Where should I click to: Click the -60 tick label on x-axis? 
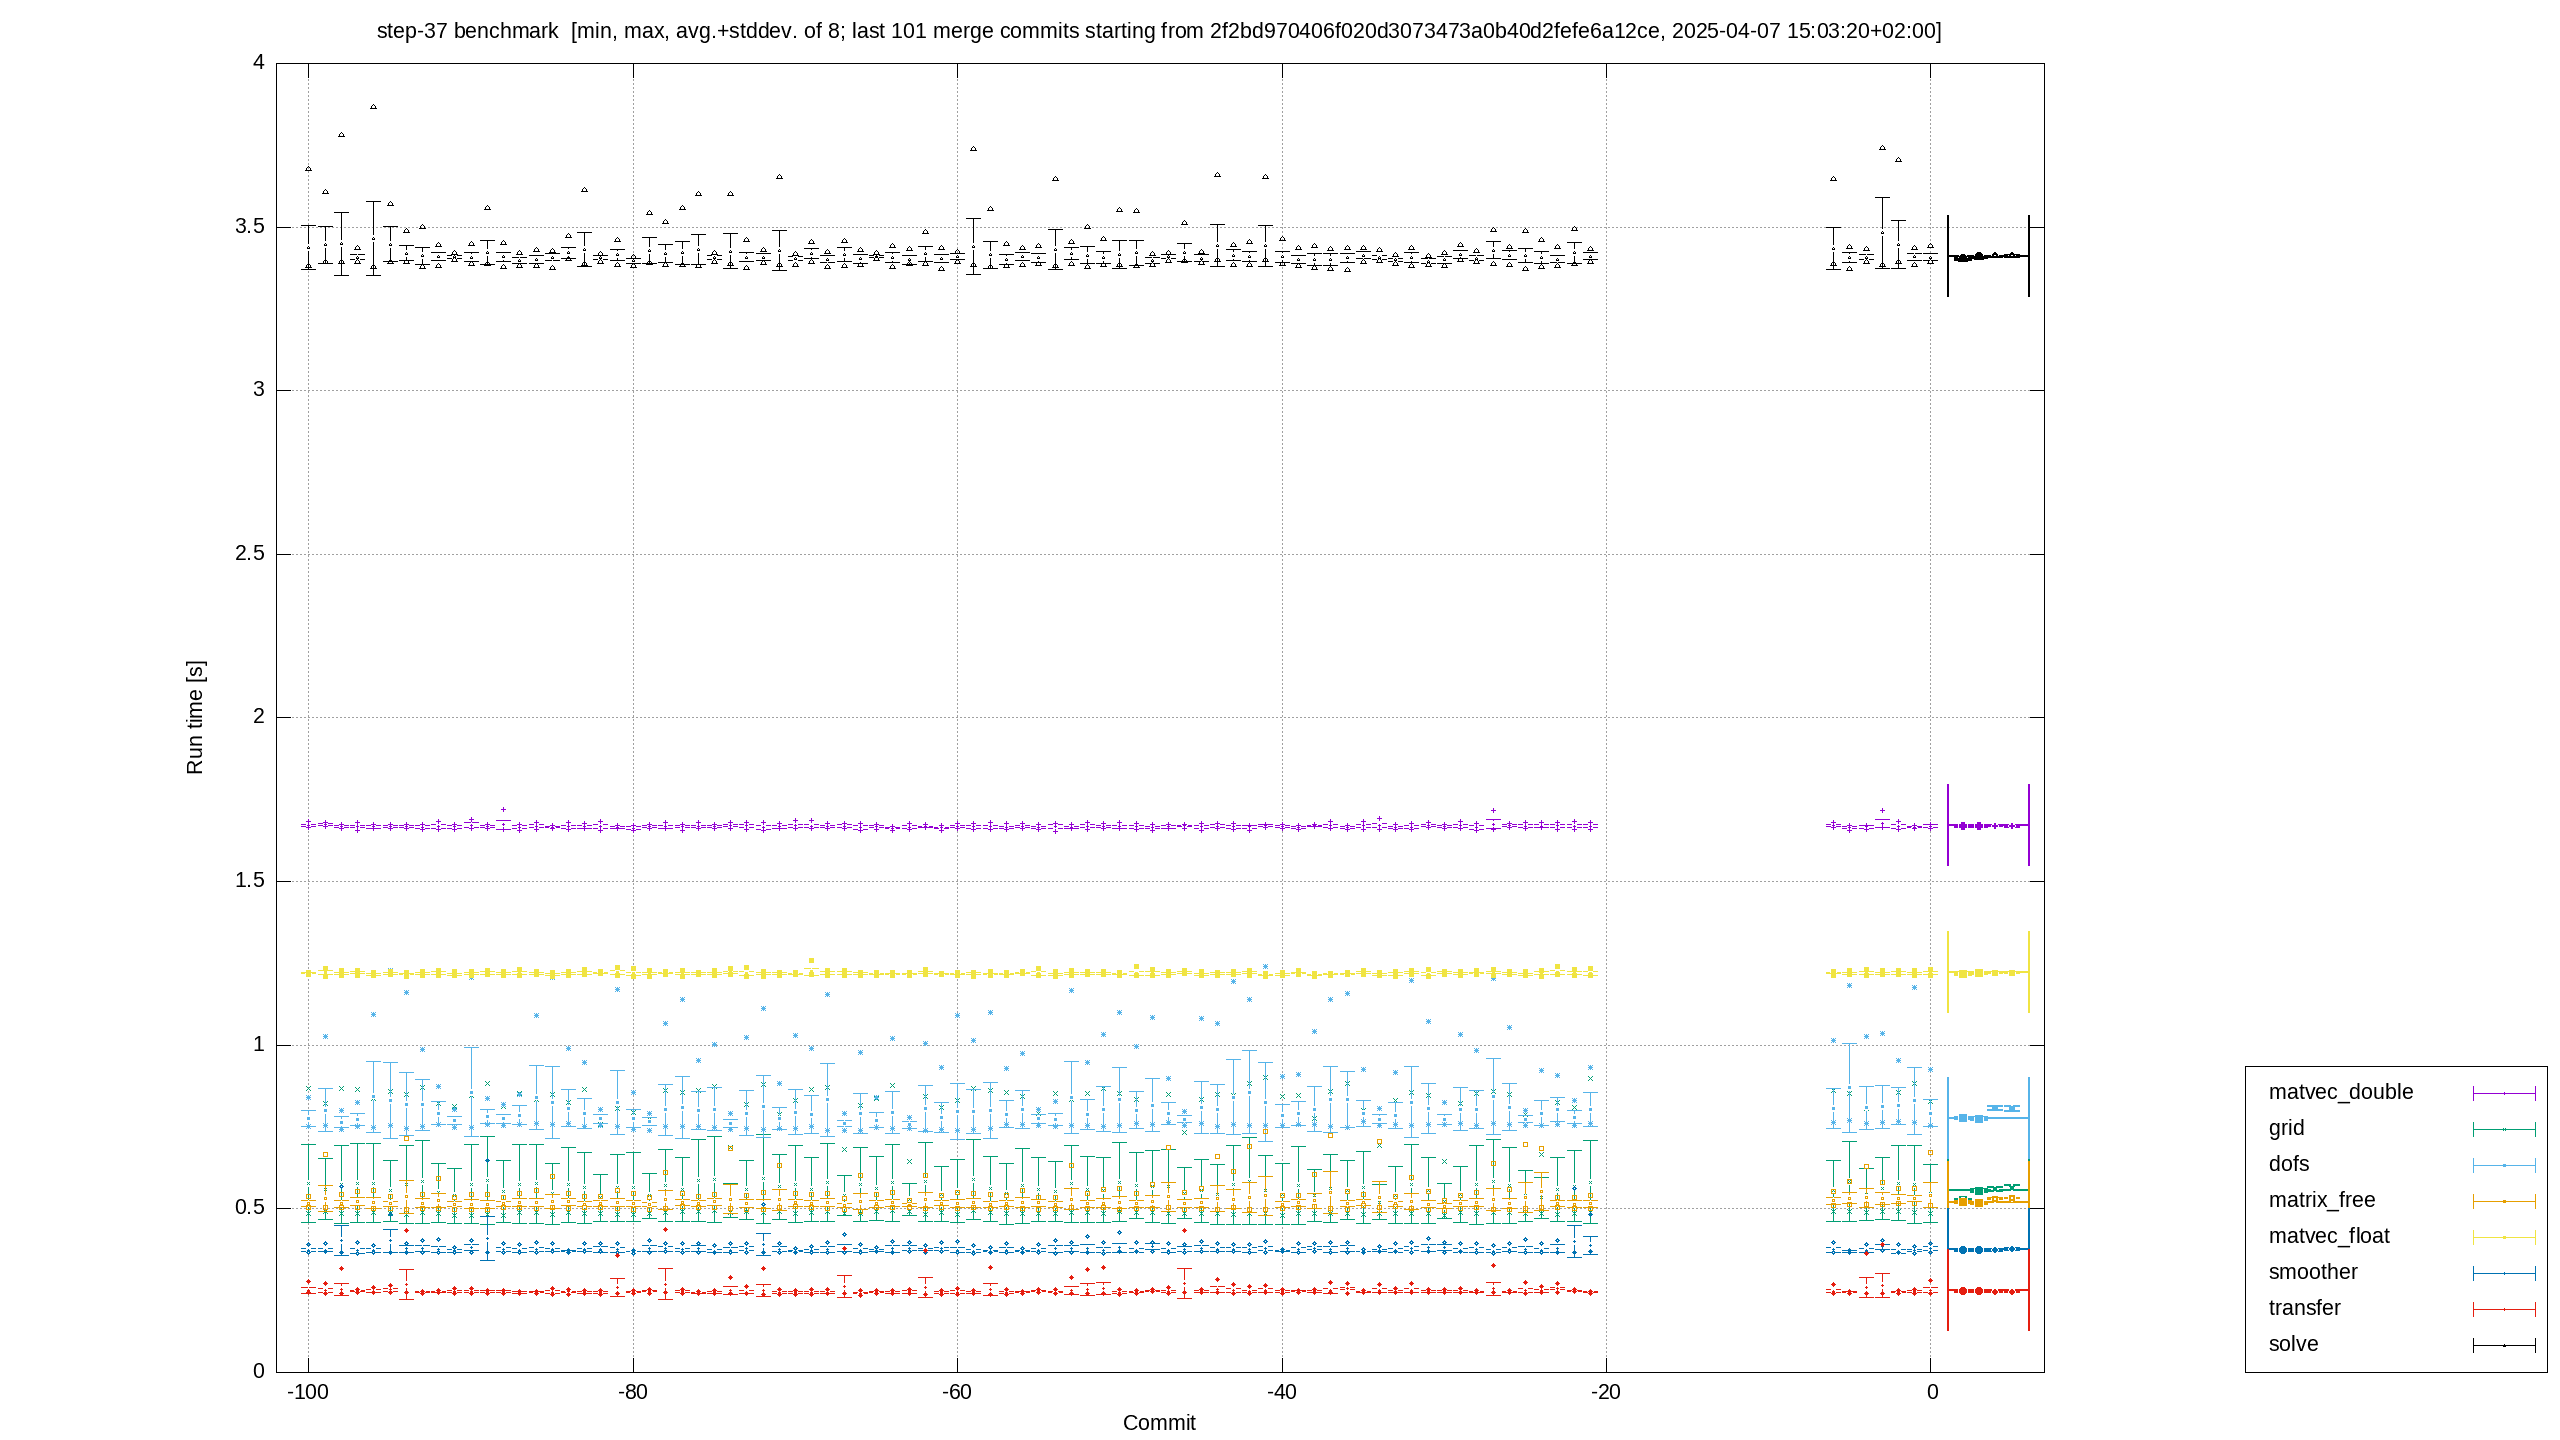tap(957, 1392)
